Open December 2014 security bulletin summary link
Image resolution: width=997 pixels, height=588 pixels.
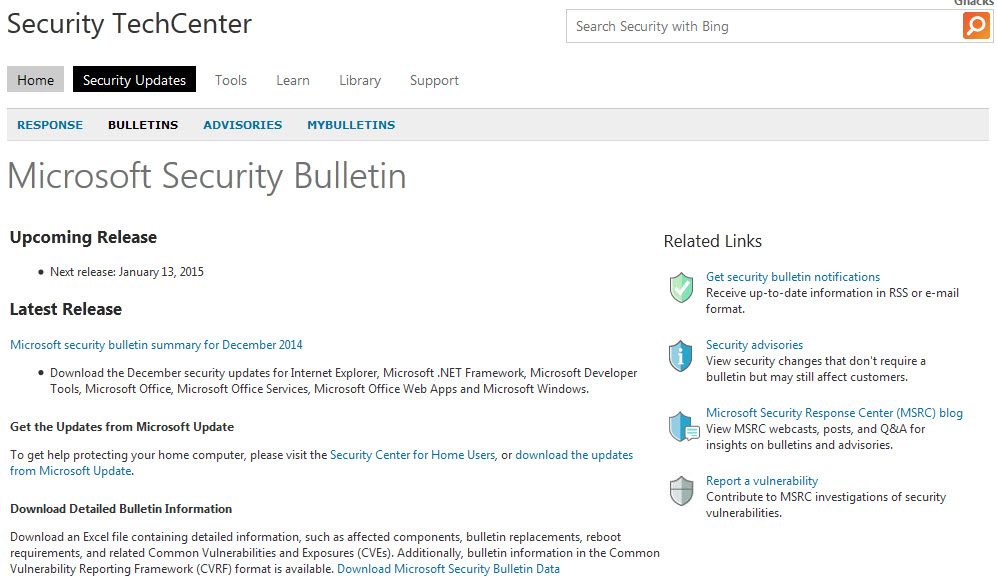coord(156,345)
